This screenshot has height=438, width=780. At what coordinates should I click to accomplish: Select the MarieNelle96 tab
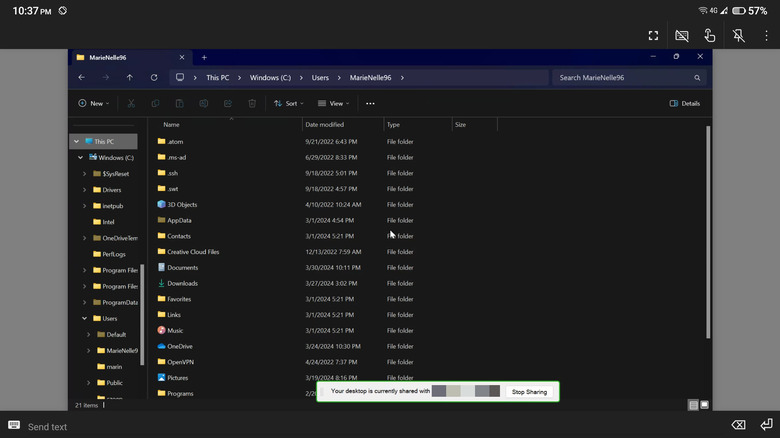(x=110, y=57)
